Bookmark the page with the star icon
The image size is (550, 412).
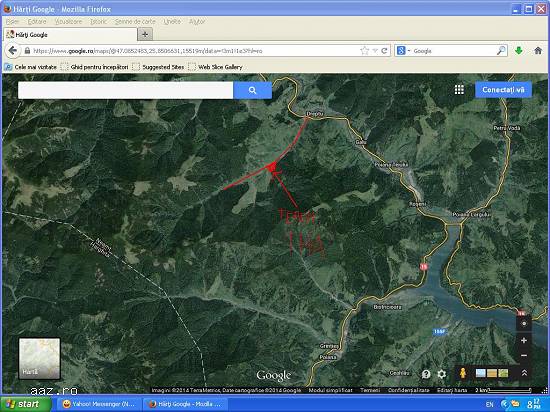coord(364,51)
